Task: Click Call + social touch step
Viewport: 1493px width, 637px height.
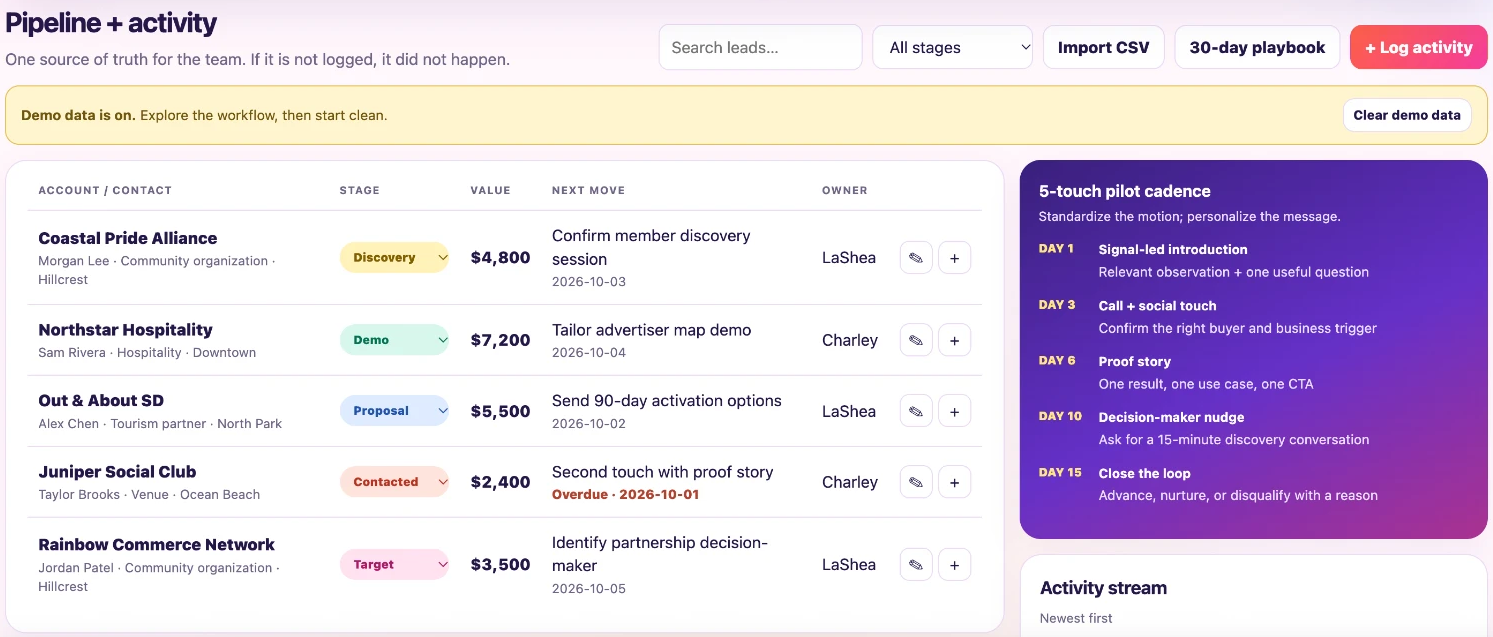Action: click(x=1158, y=306)
